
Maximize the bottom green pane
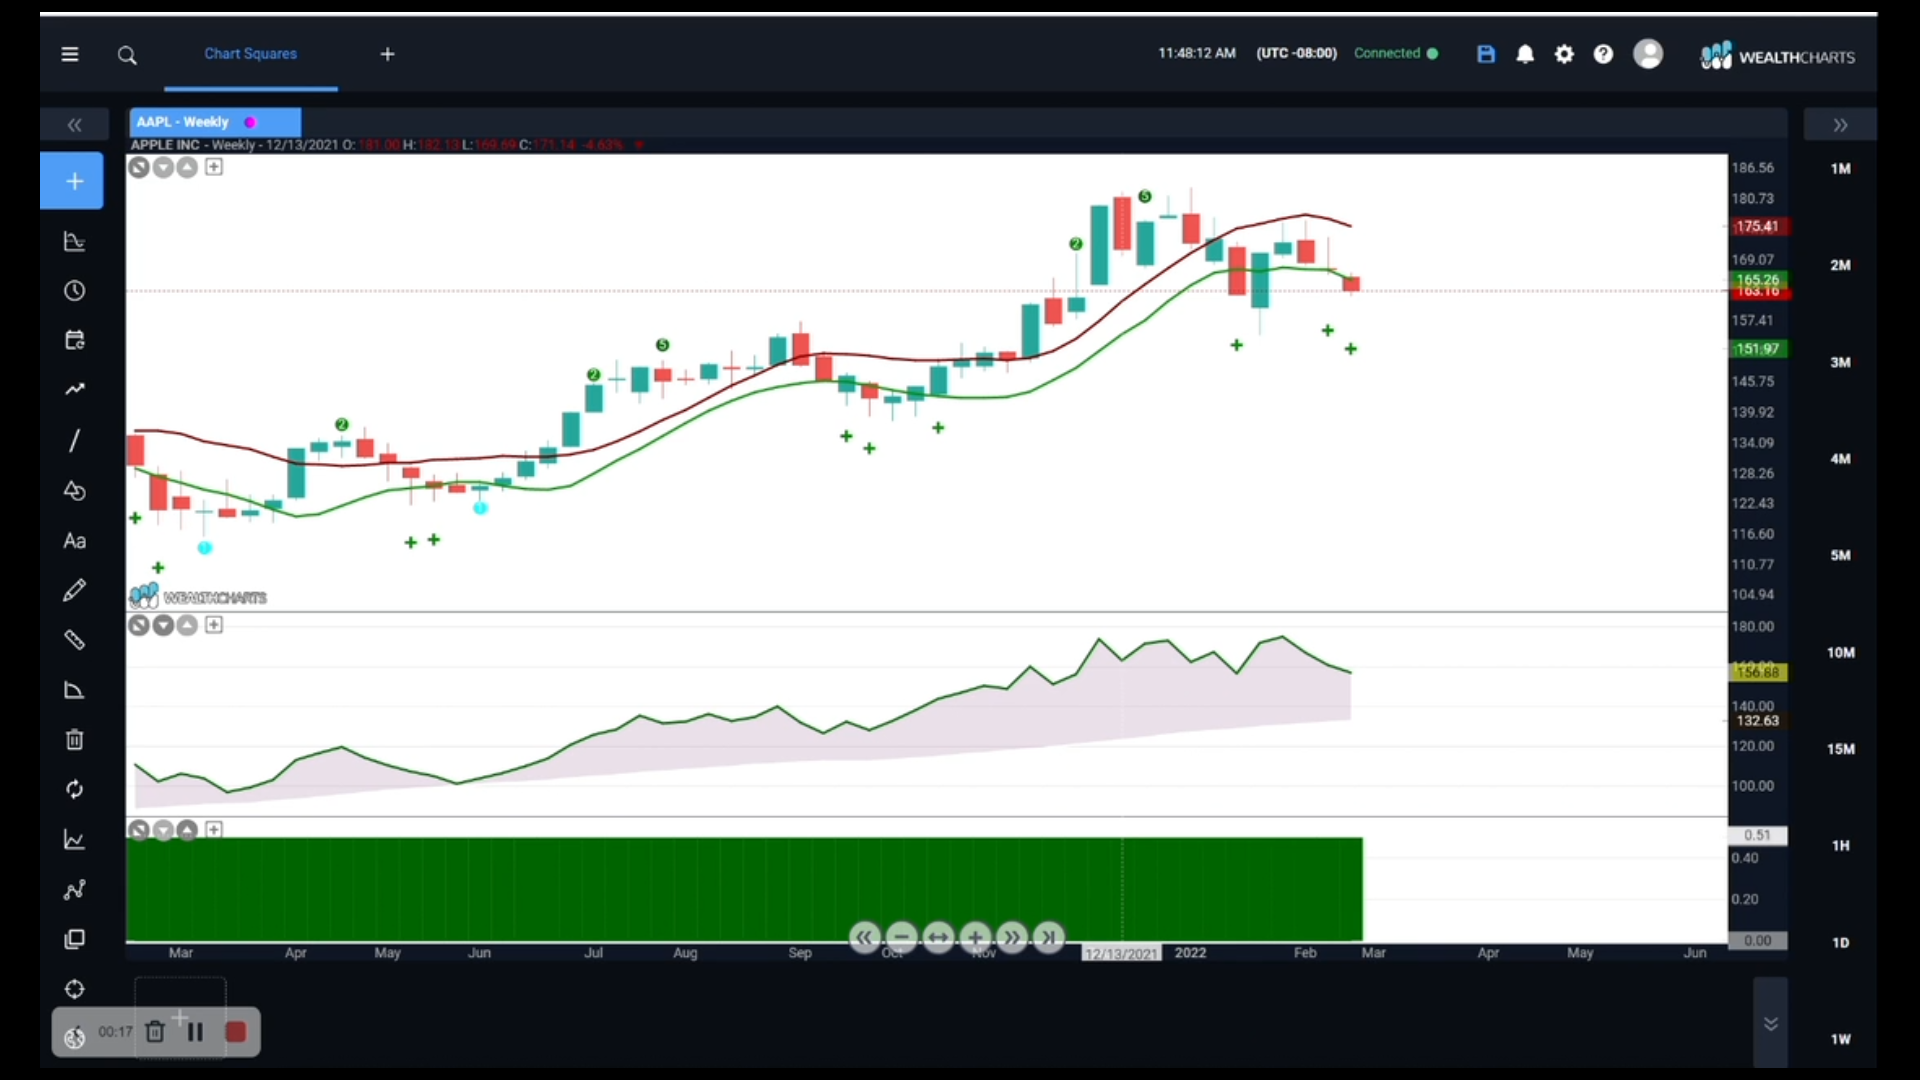coord(214,830)
